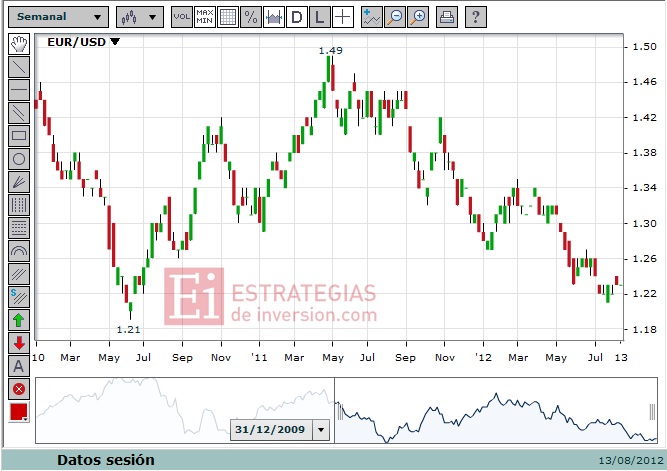667x471 pixels.
Task: Delete drawings with the red X tool
Action: click(19, 389)
